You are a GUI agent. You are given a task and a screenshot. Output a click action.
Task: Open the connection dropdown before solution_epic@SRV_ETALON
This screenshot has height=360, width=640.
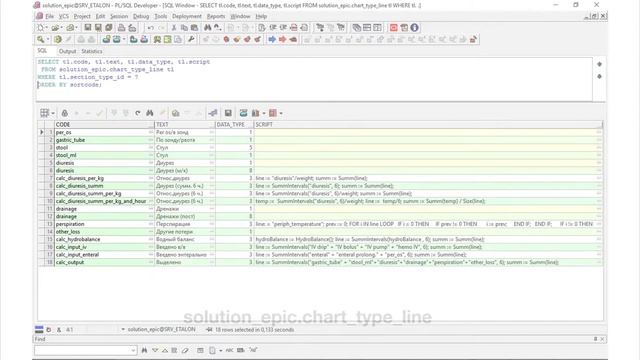[122, 329]
